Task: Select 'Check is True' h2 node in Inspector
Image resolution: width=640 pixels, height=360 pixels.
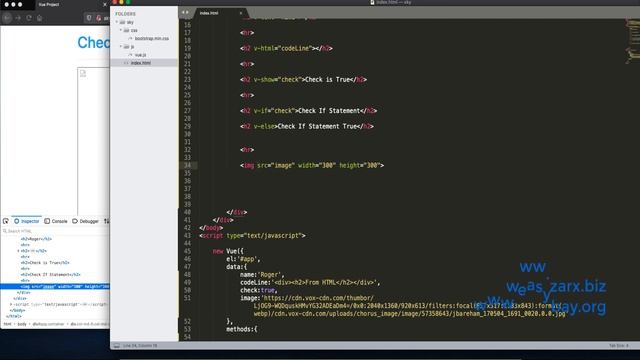Action: (45, 262)
